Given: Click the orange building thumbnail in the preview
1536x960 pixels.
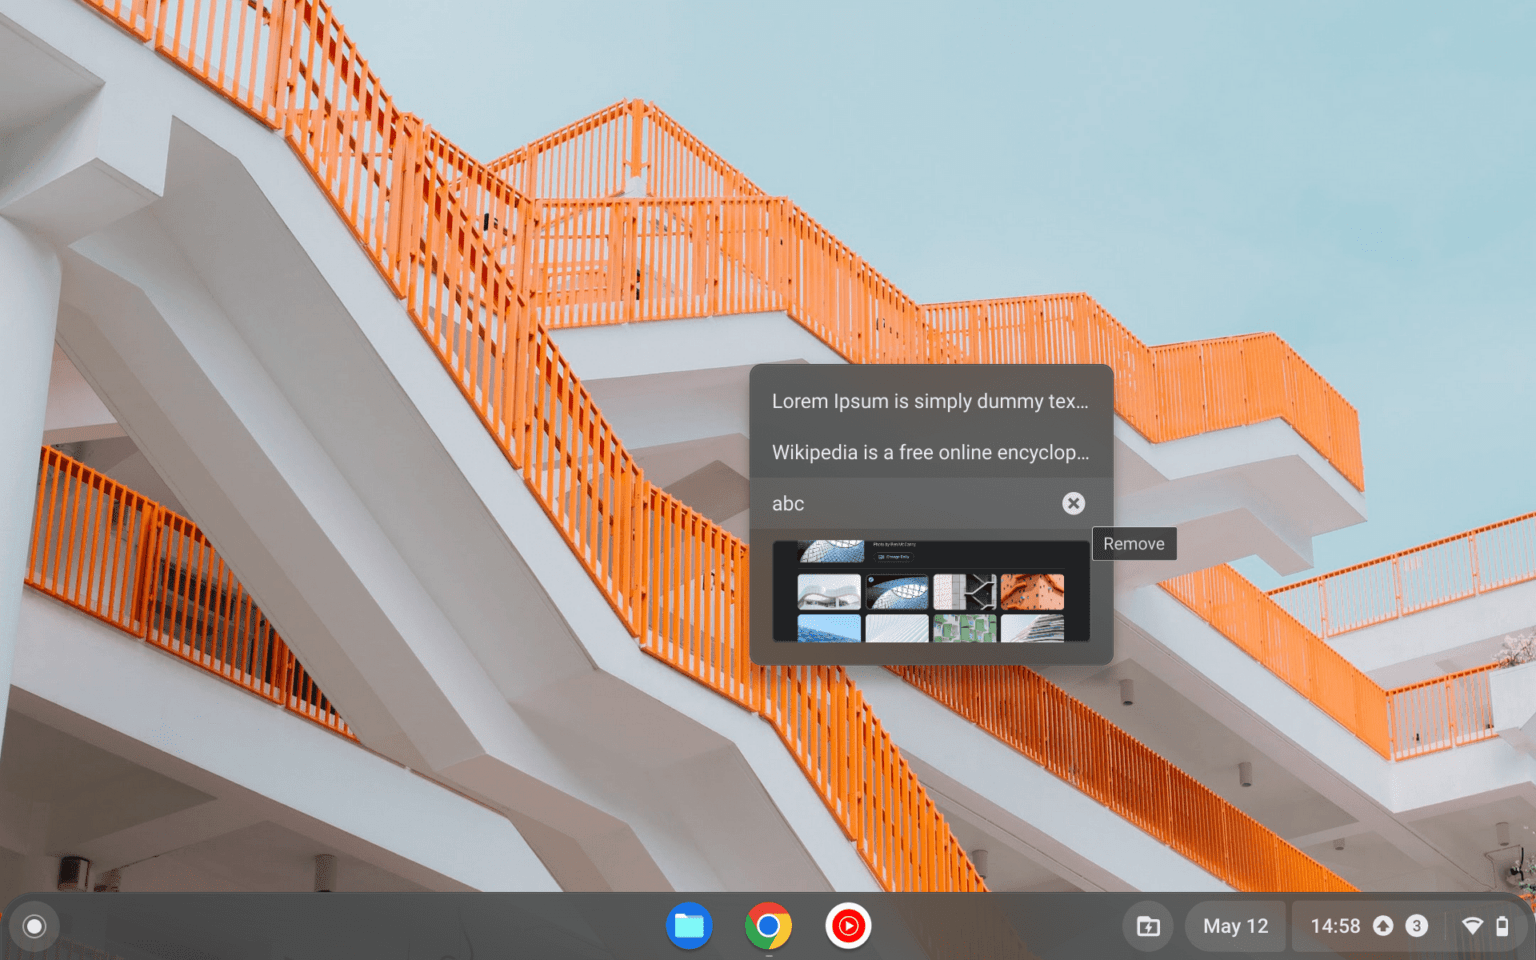Looking at the screenshot, I should [1032, 591].
